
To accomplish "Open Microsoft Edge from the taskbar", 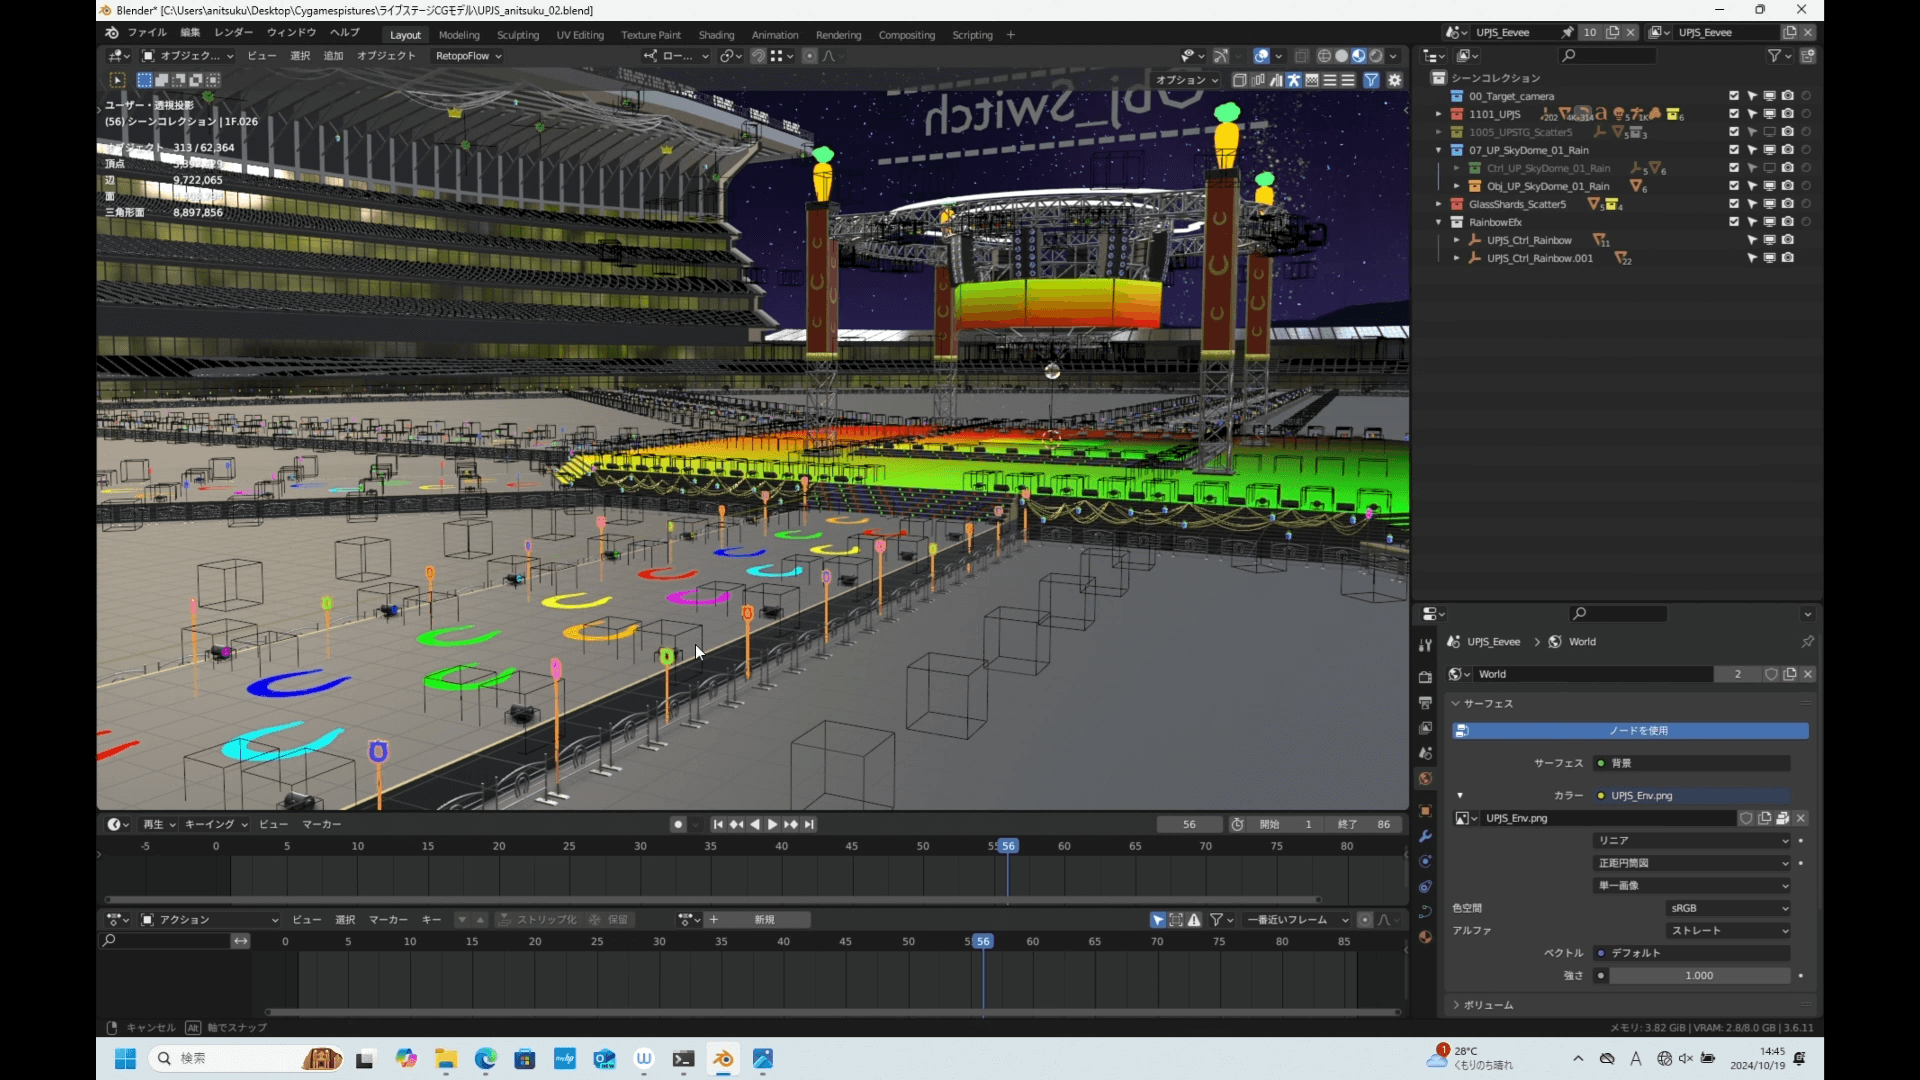I will (485, 1059).
